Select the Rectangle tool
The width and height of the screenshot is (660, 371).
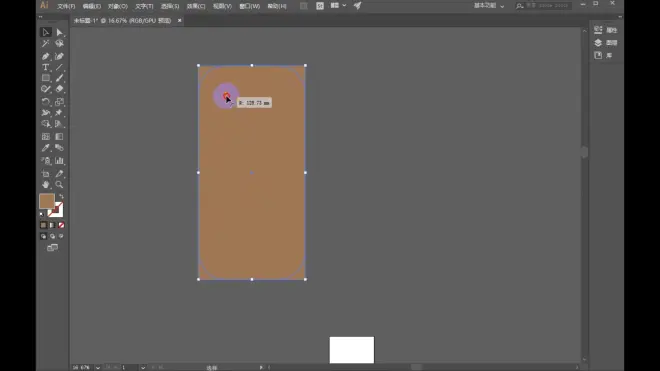45,78
